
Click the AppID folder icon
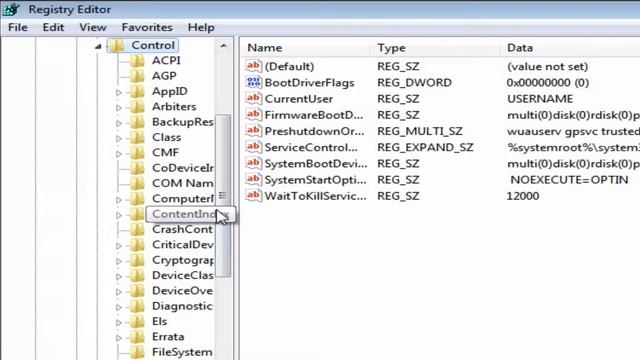click(138, 91)
